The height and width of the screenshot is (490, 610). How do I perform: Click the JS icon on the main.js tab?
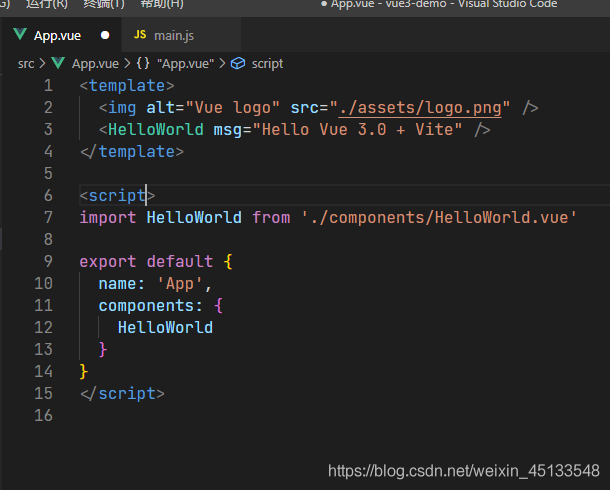click(x=139, y=35)
